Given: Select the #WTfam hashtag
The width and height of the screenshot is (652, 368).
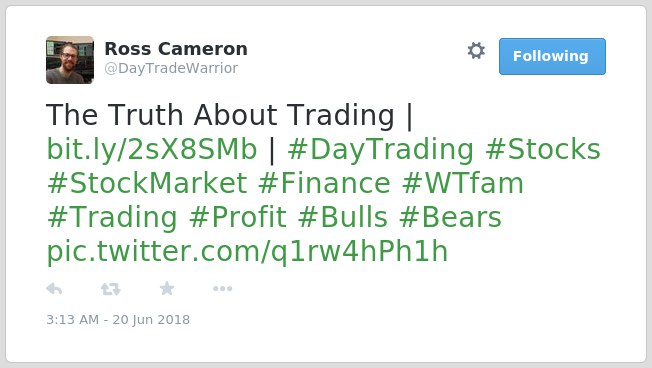Looking at the screenshot, I should [462, 183].
